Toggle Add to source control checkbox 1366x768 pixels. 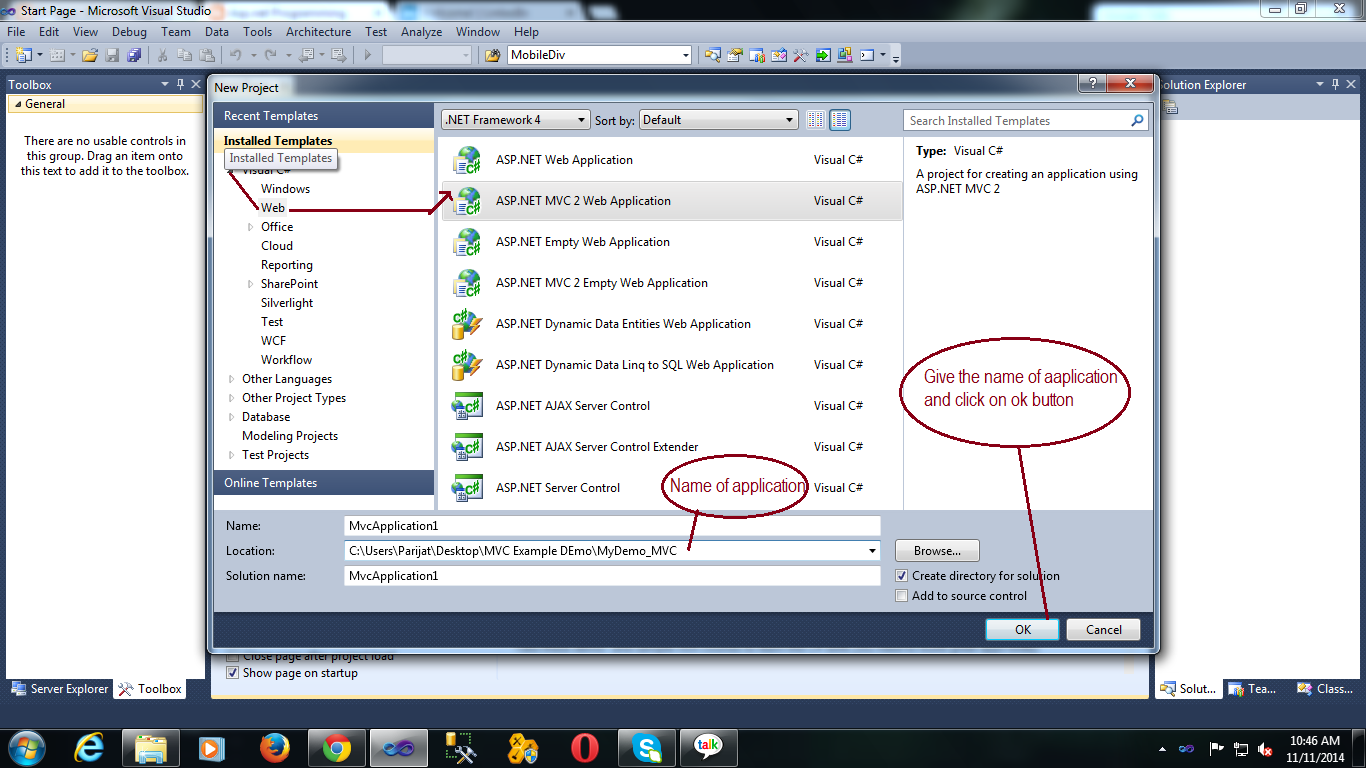click(x=902, y=596)
